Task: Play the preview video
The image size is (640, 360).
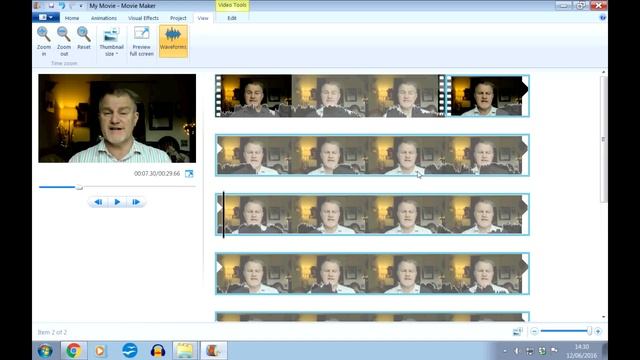Action: pyautogui.click(x=117, y=202)
